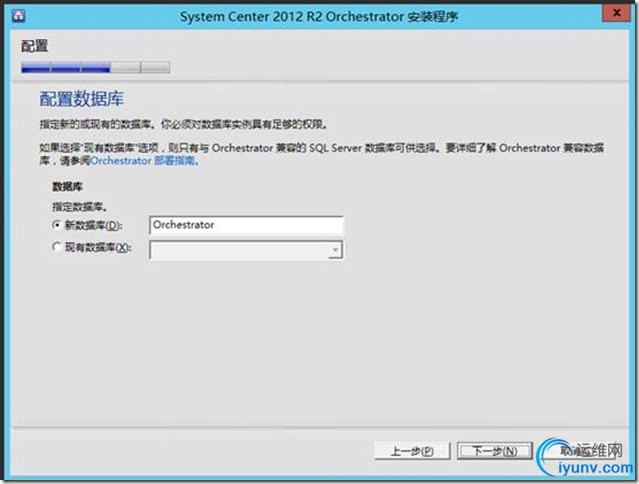Close the Orchestrator setup window
639x484 pixels.
(616, 13)
